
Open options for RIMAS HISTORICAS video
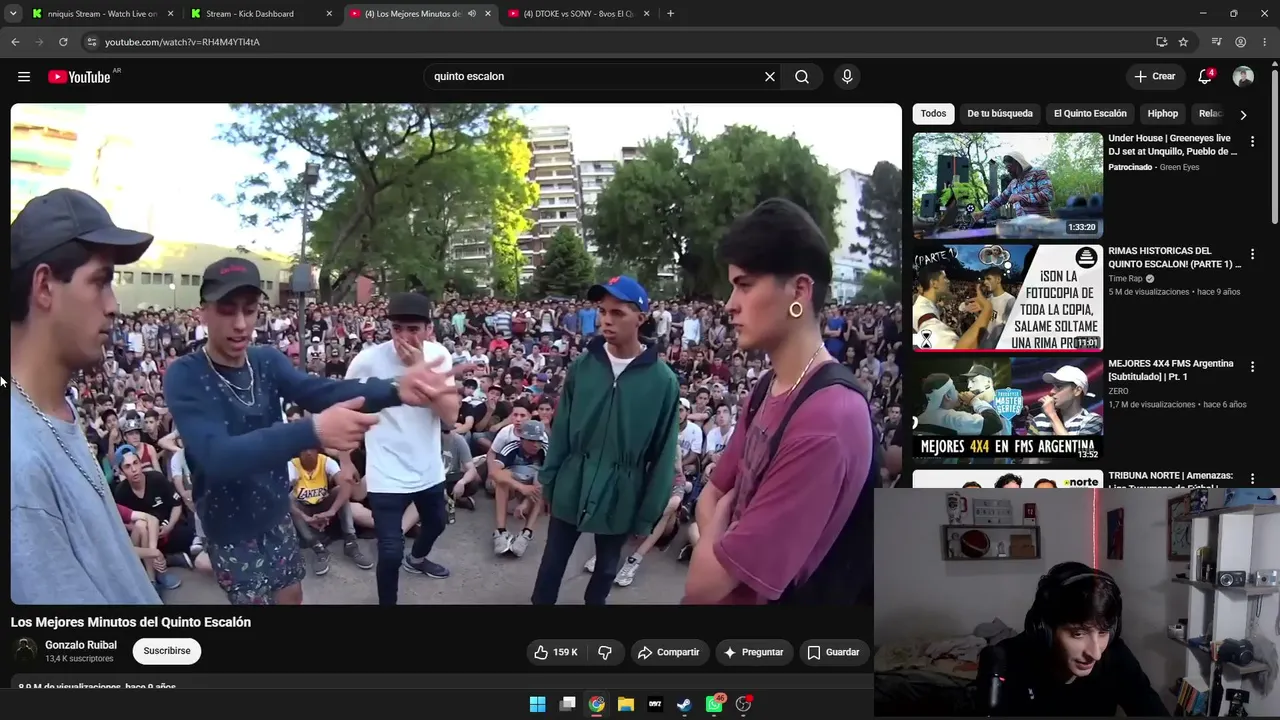coord(1252,255)
